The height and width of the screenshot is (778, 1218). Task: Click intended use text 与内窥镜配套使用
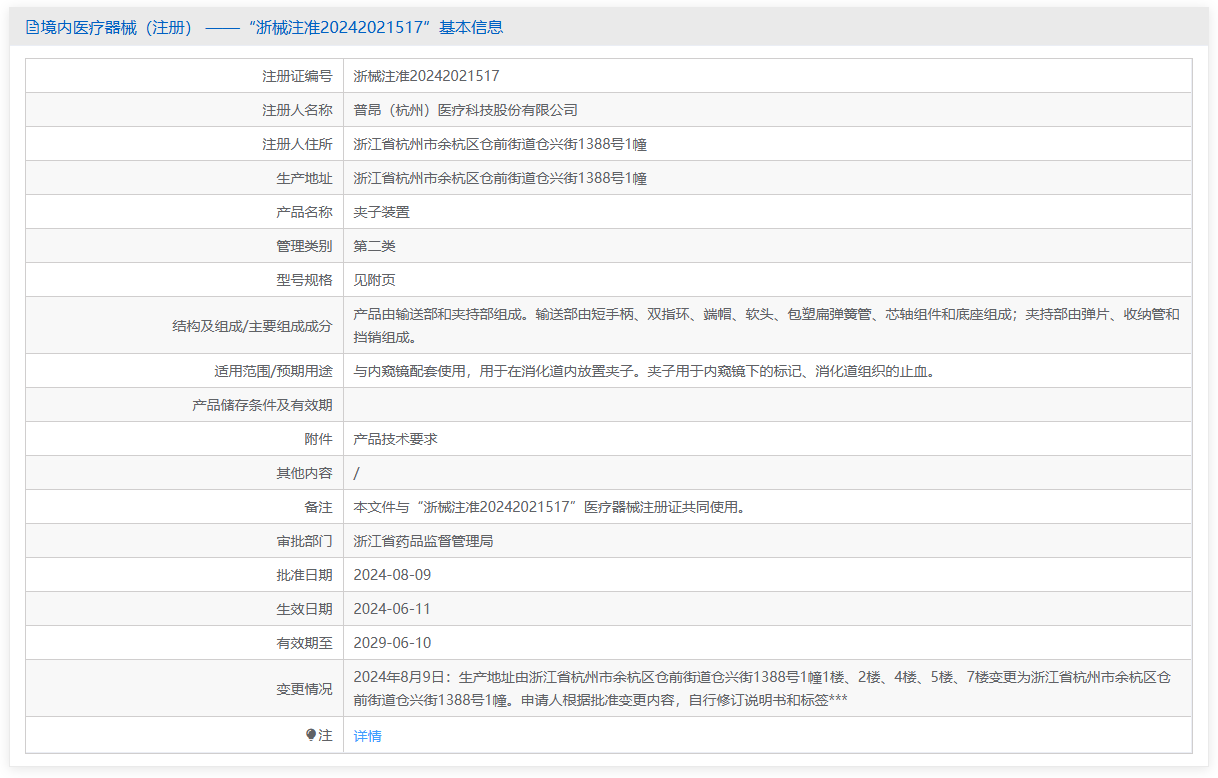pyautogui.click(x=644, y=371)
